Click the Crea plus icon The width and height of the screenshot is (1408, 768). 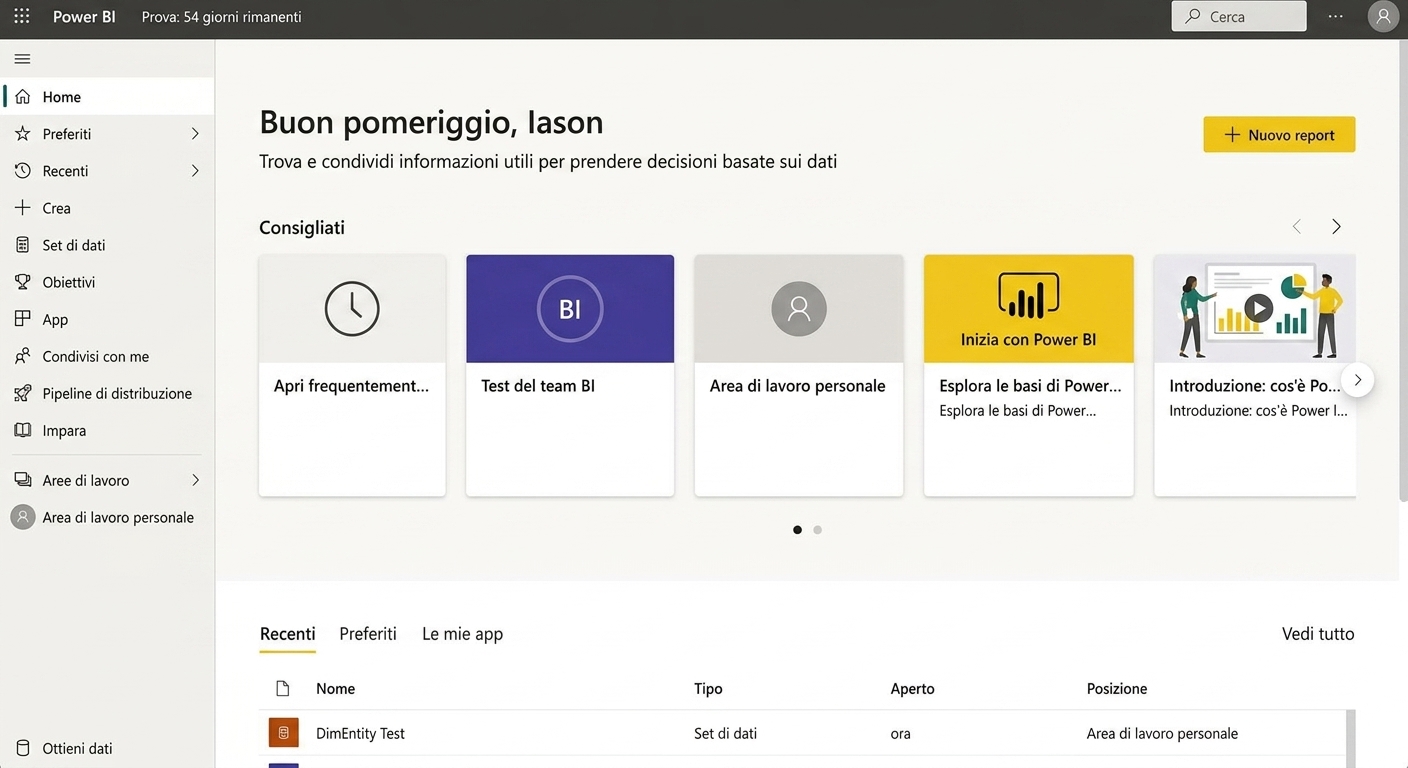click(x=23, y=208)
